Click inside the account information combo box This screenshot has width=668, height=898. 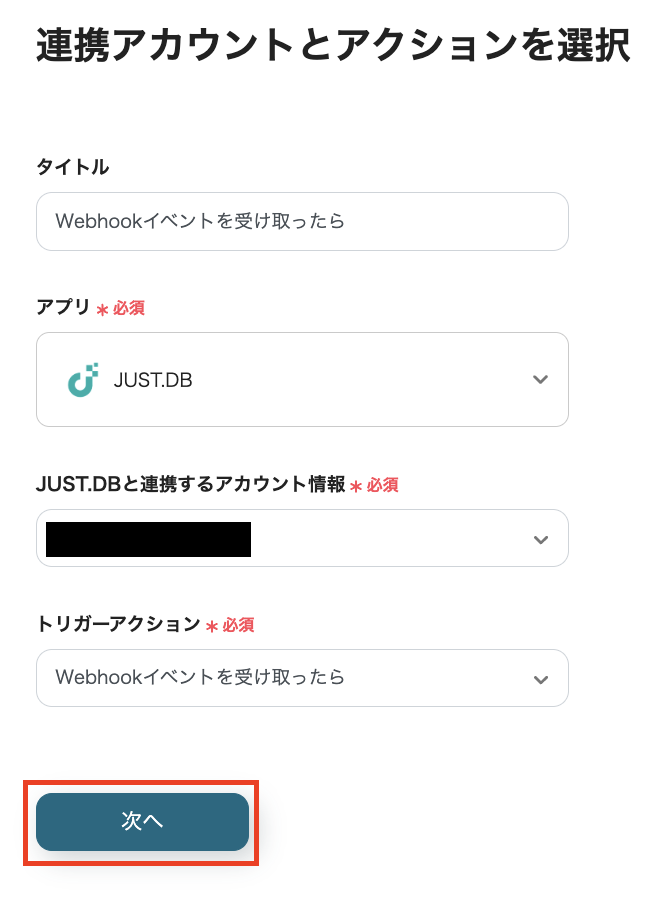(x=300, y=538)
